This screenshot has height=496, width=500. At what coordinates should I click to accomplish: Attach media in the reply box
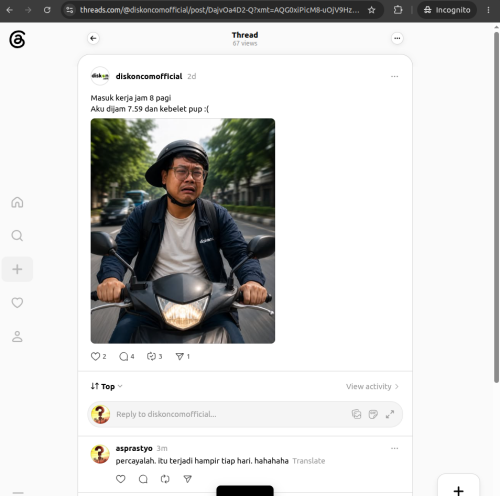(356, 414)
